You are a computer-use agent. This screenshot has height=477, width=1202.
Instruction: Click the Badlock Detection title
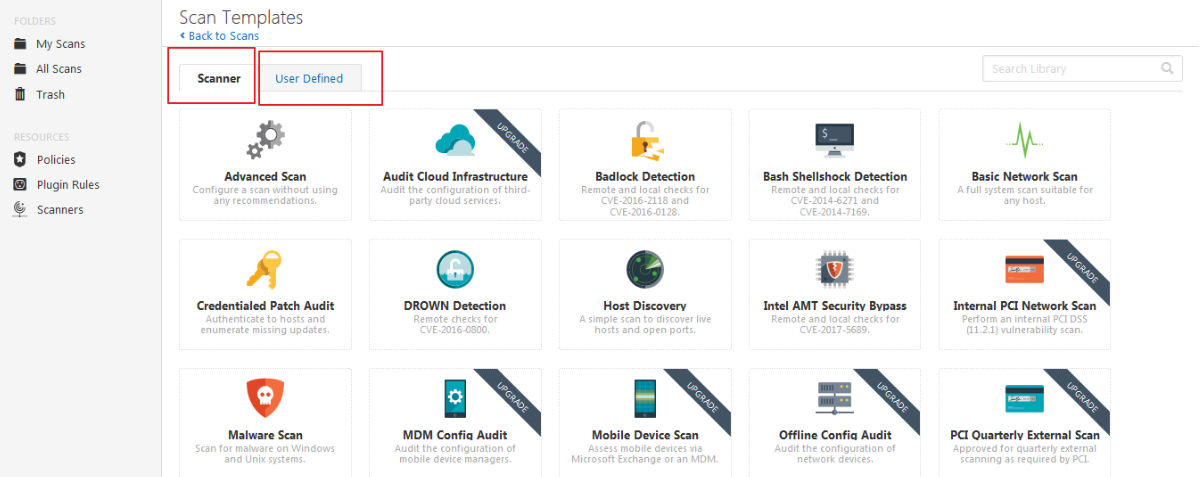[645, 177]
